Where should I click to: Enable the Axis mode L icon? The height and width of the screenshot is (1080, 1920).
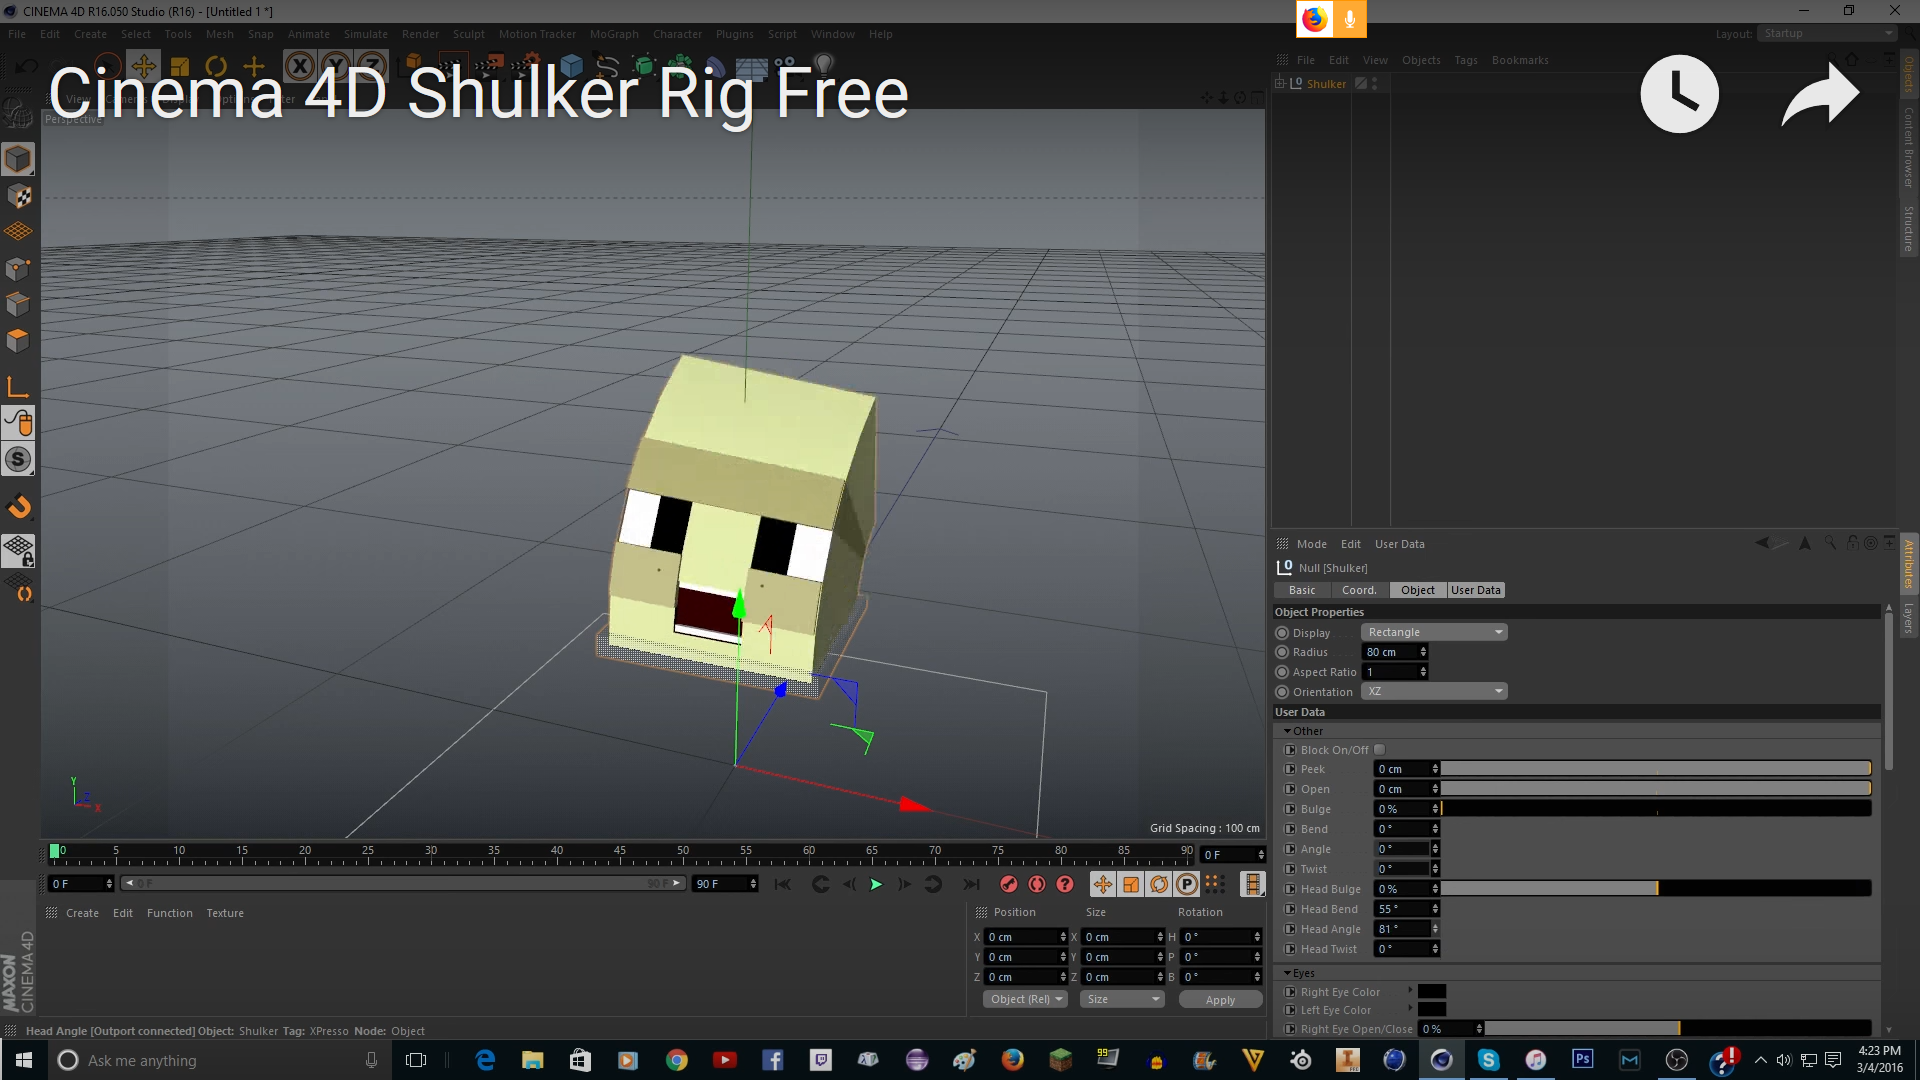click(x=18, y=387)
